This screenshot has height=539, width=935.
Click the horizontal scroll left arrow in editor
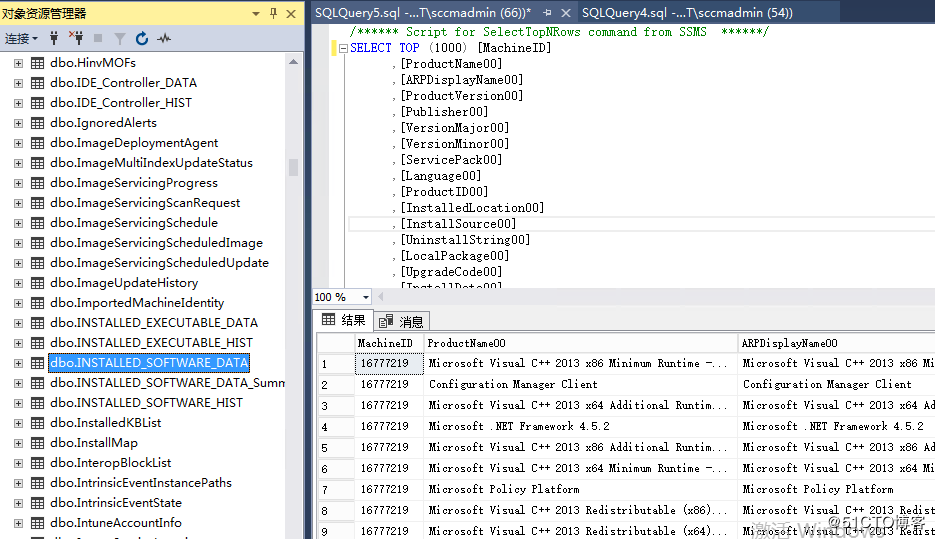[x=380, y=296]
